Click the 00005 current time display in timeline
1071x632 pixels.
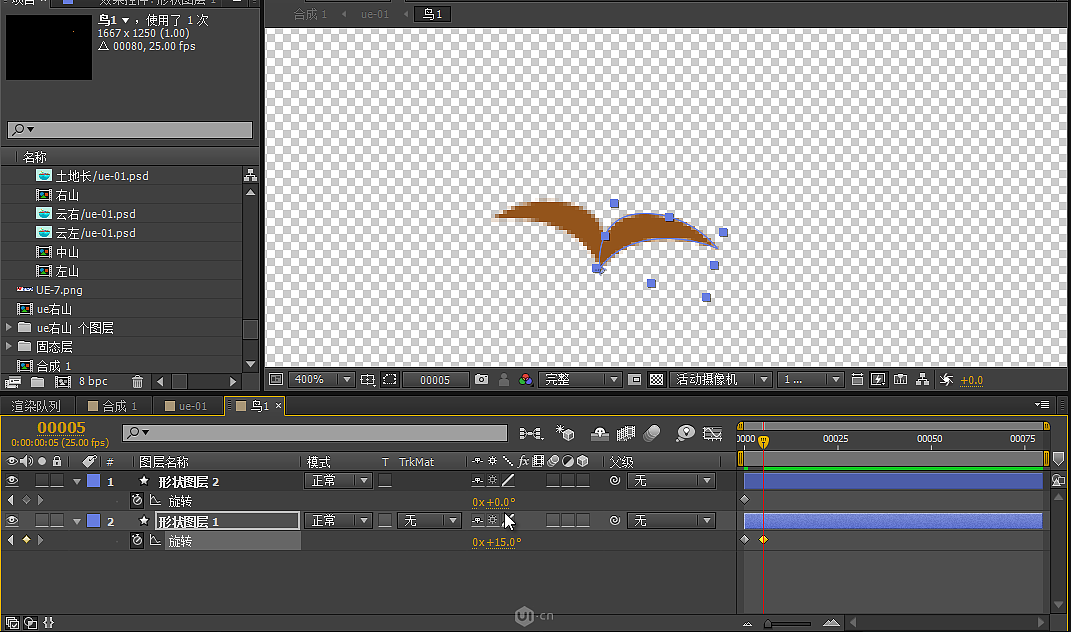tap(61, 428)
